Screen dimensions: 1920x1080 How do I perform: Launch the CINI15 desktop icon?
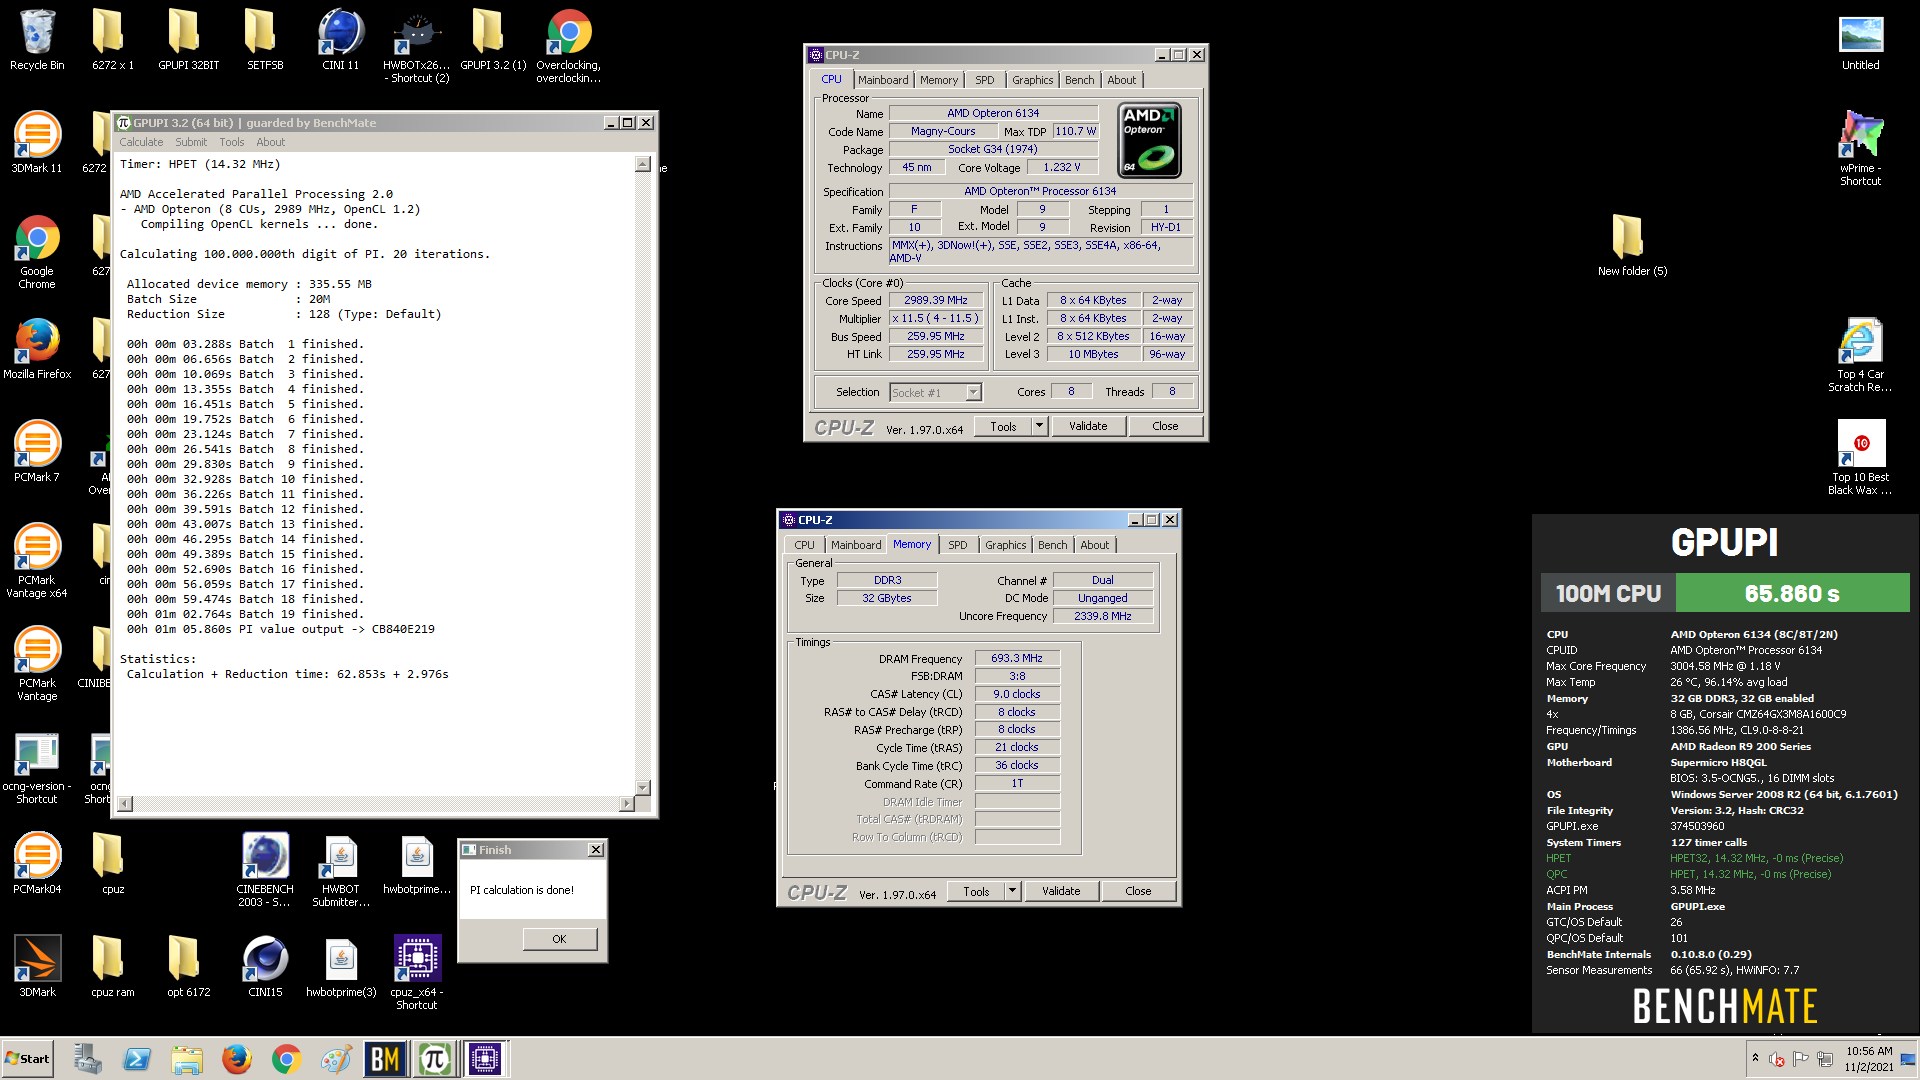tap(265, 966)
